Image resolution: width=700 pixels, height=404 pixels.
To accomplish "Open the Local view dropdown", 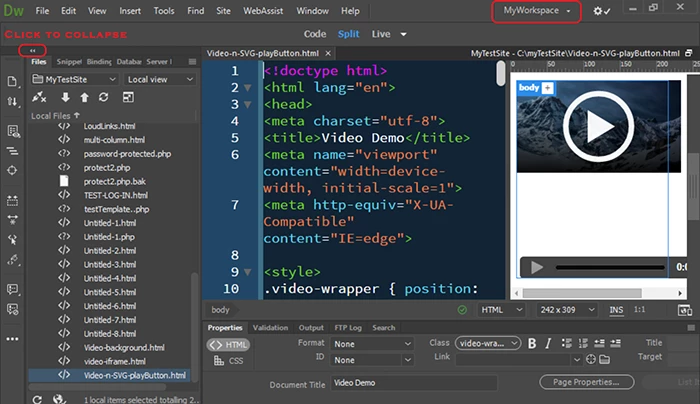I will [160, 79].
